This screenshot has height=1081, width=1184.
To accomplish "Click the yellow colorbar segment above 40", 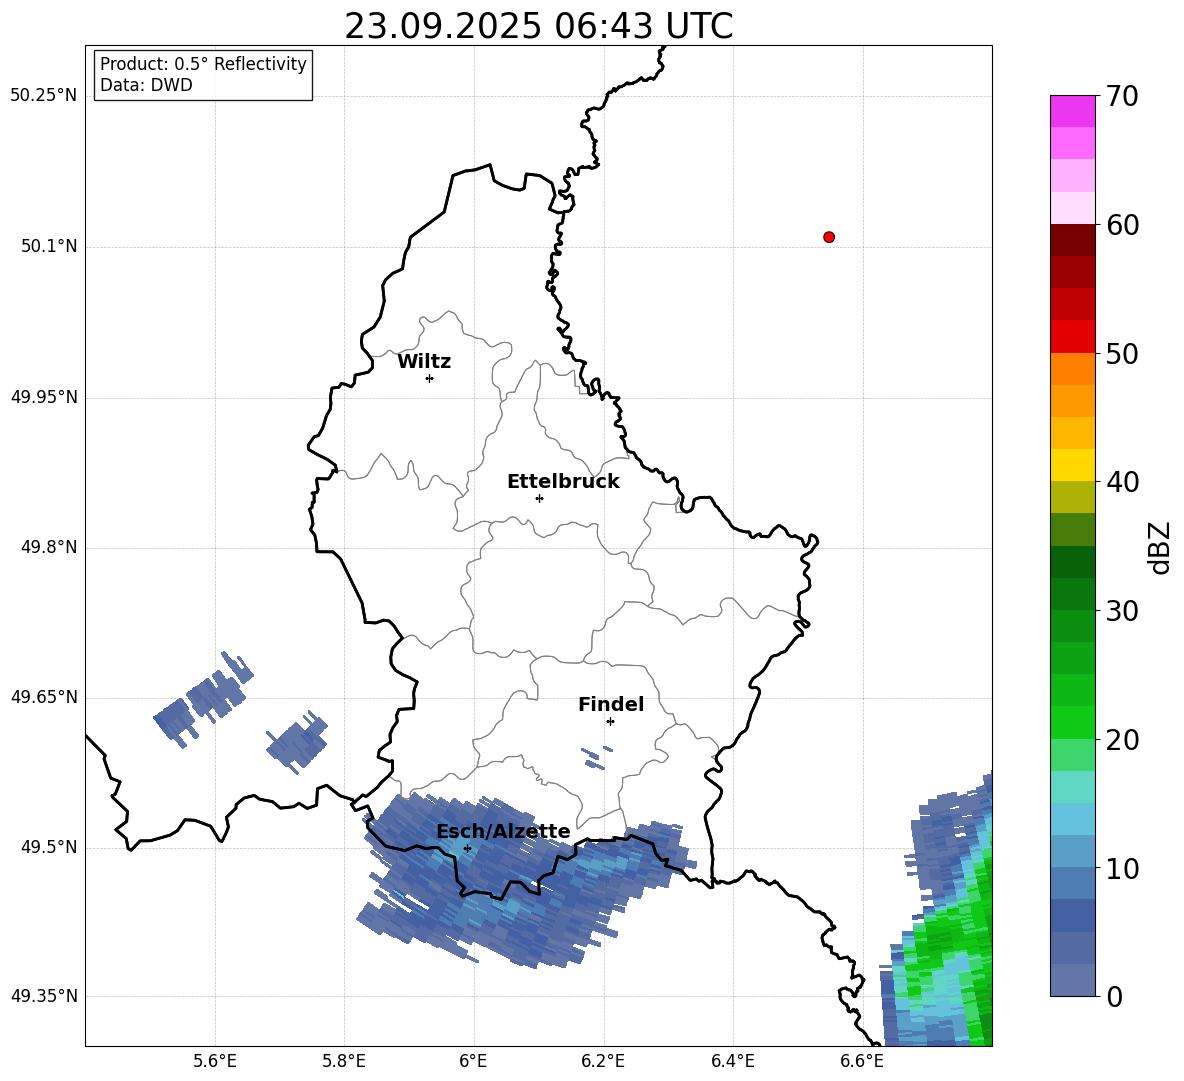I will tap(1072, 464).
